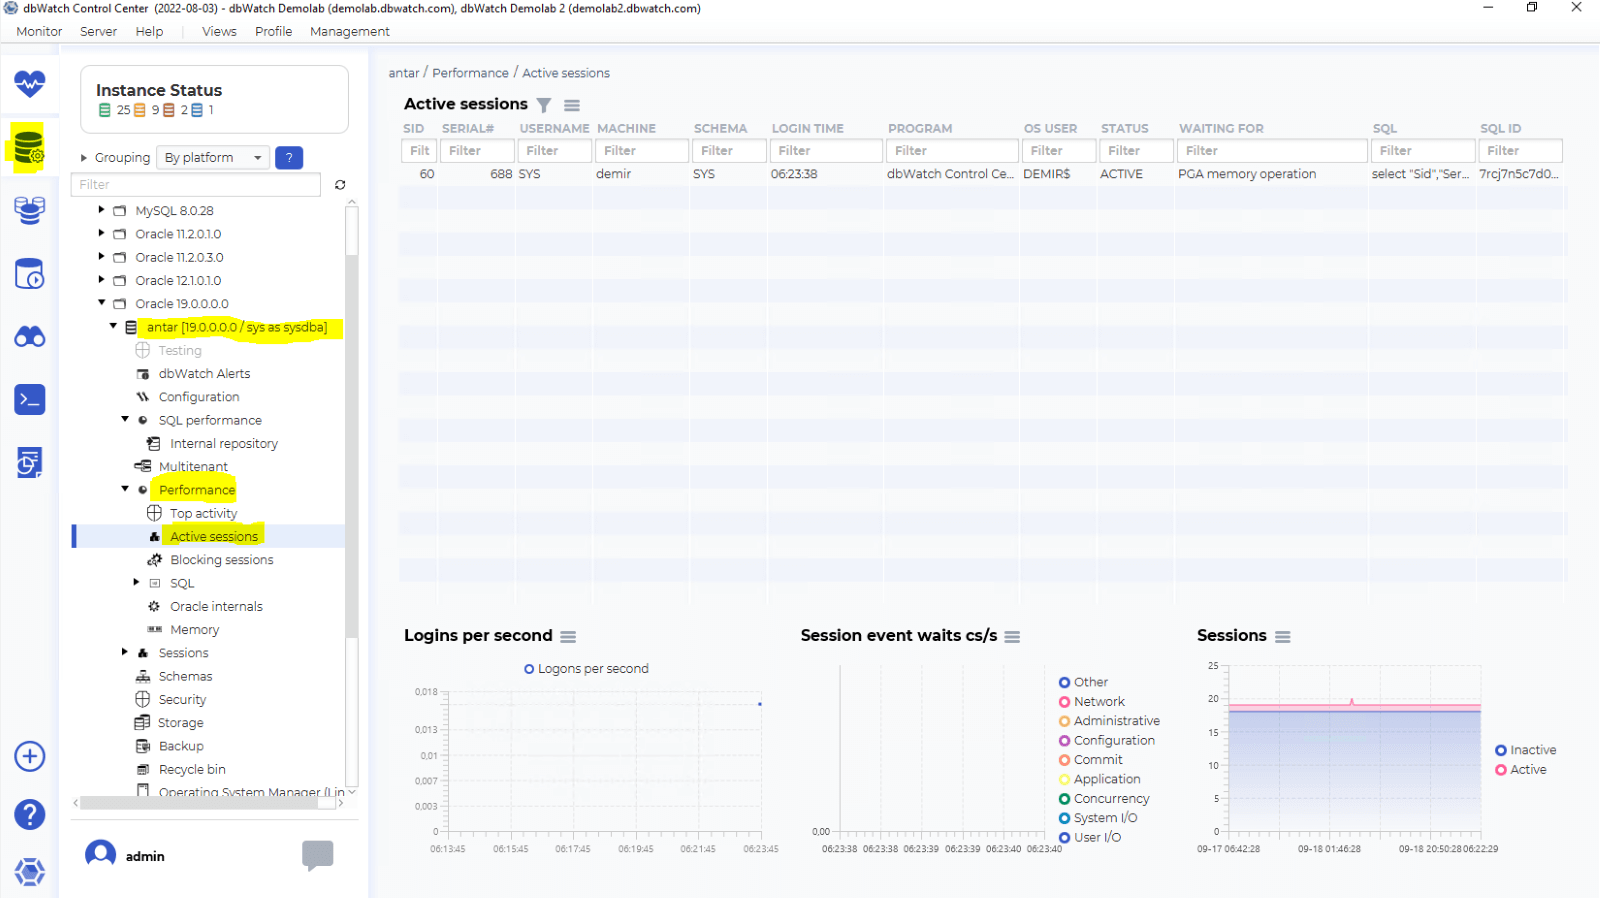Screen dimensions: 1600x898
Task: Toggle the Administrative series legend
Action: pos(1109,721)
